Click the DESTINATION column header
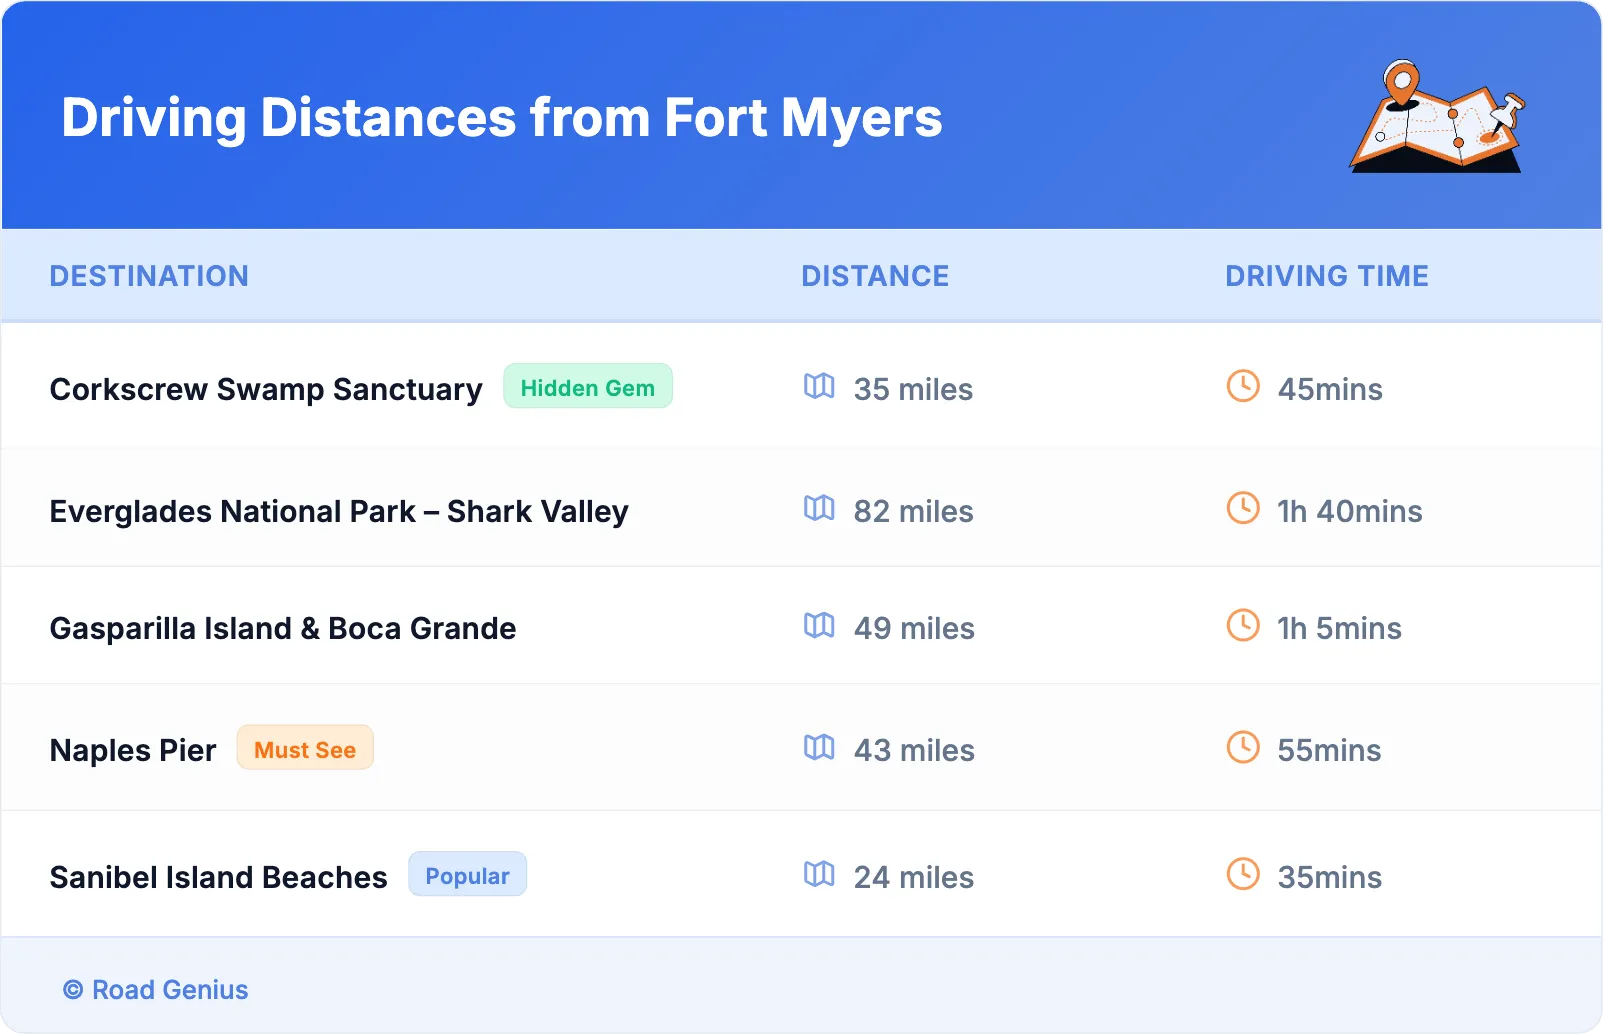Image resolution: width=1604 pixels, height=1034 pixels. 149,276
